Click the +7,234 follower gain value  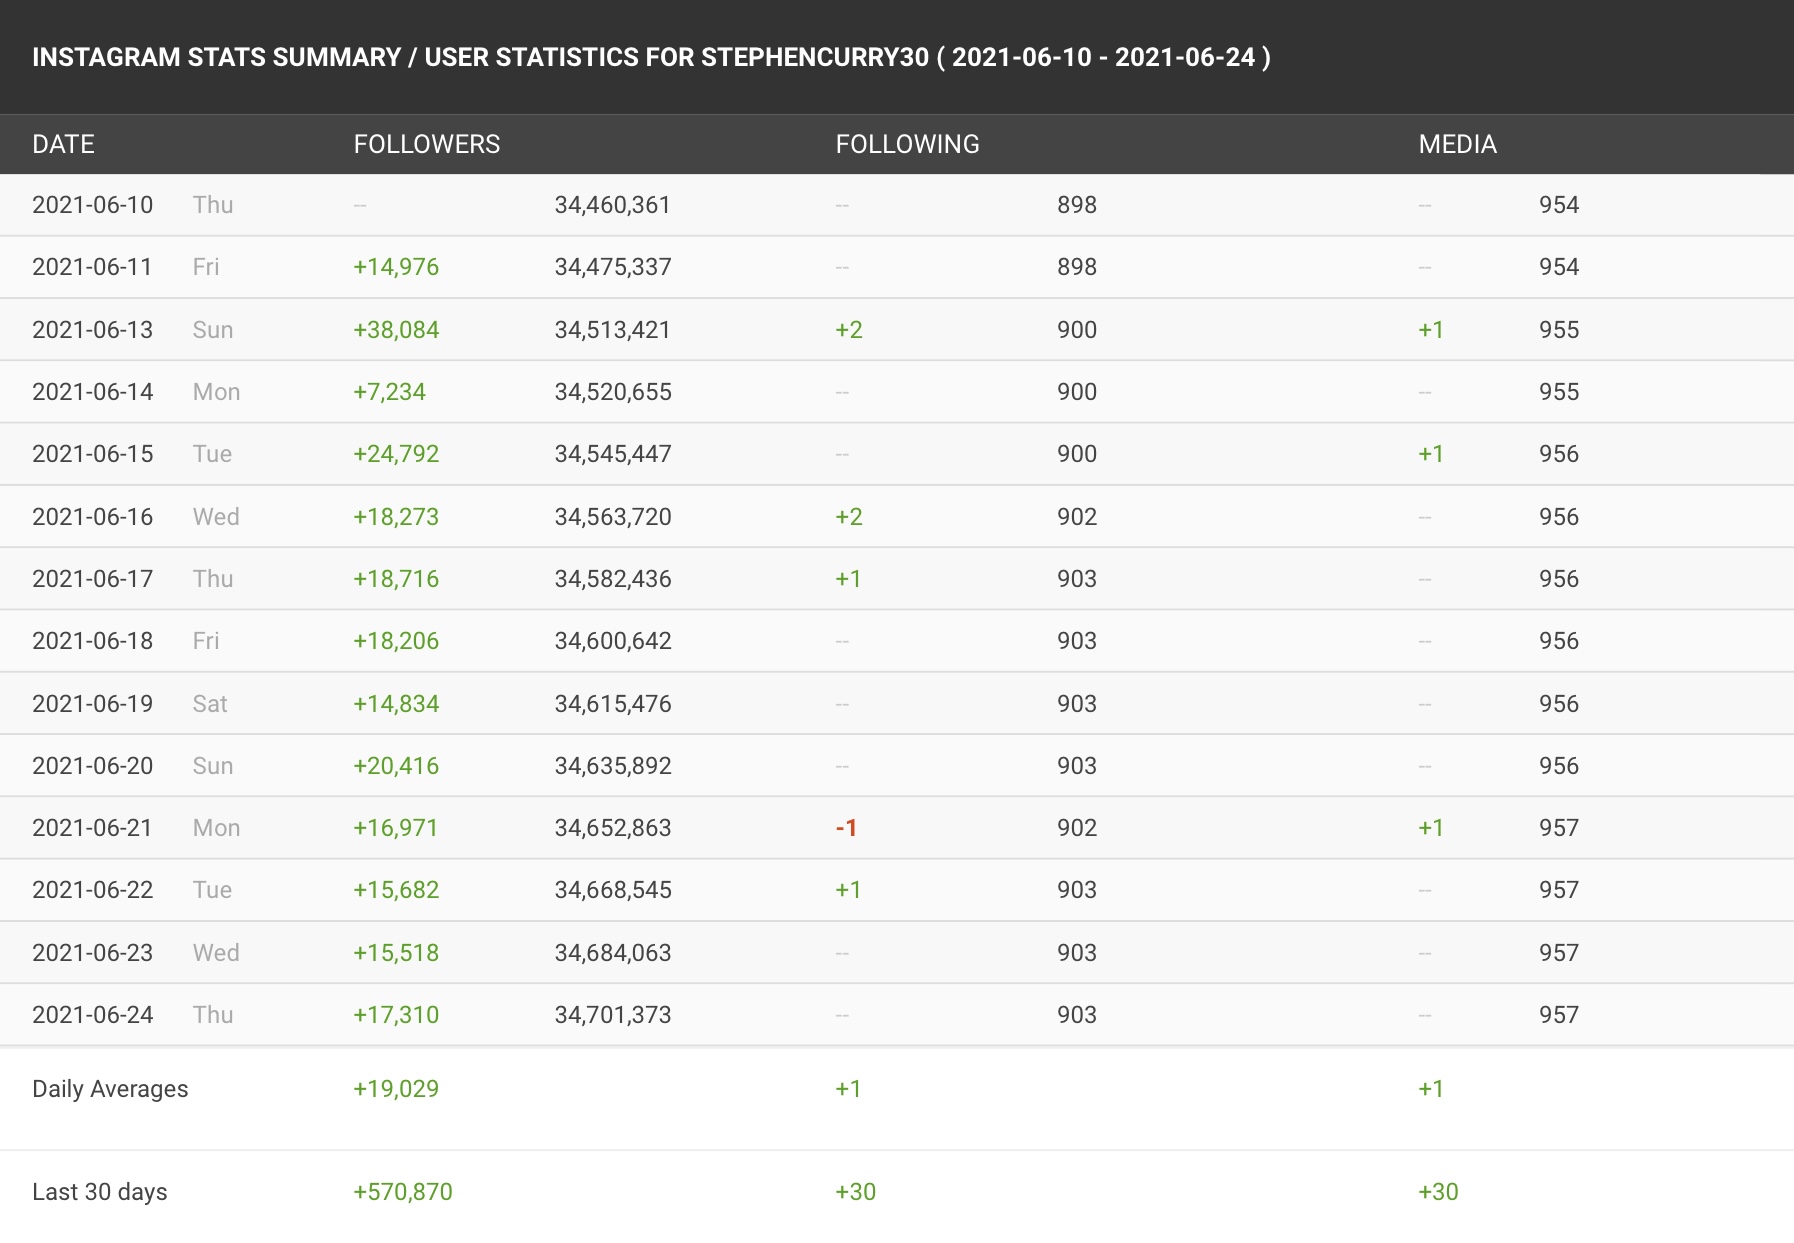point(389,392)
